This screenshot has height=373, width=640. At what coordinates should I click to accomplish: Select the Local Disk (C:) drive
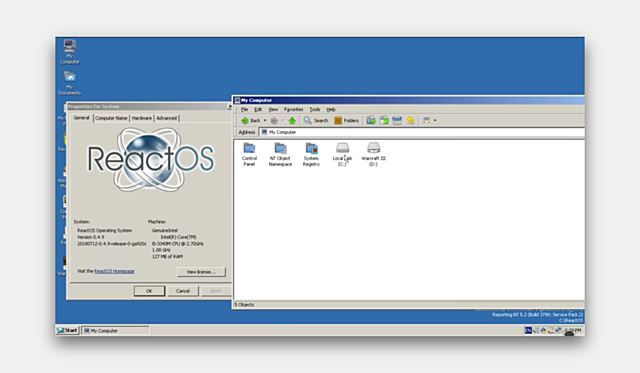pos(342,154)
